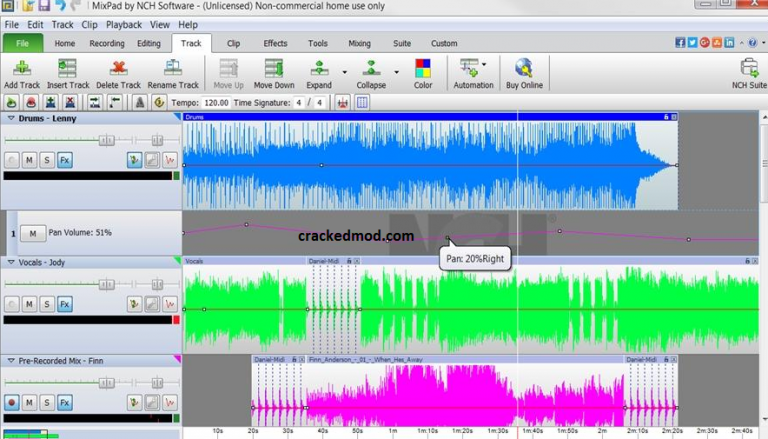
Task: Click the yellow tempo clock icon
Action: [159, 102]
